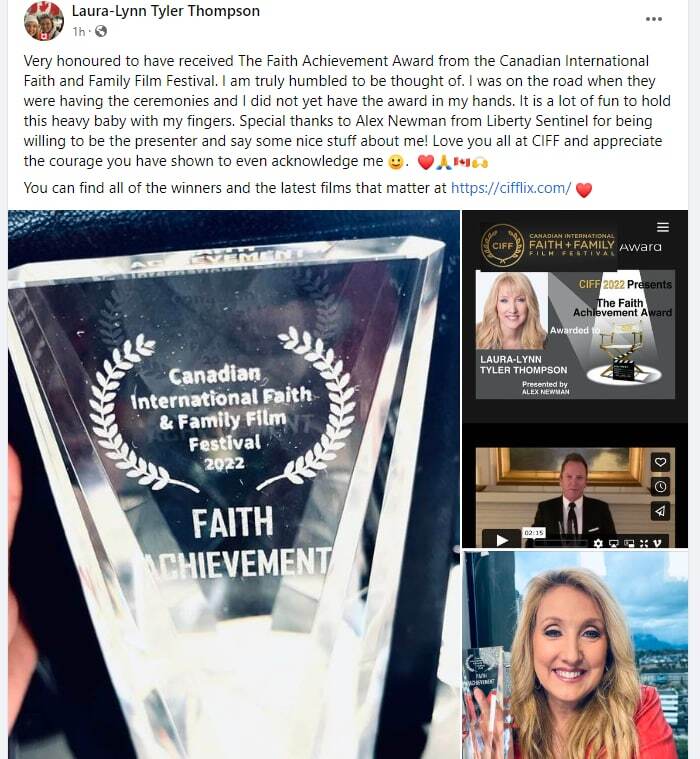Click the Vimeo logo in player bar
Viewport: 700px width, 759px height.
click(x=657, y=543)
